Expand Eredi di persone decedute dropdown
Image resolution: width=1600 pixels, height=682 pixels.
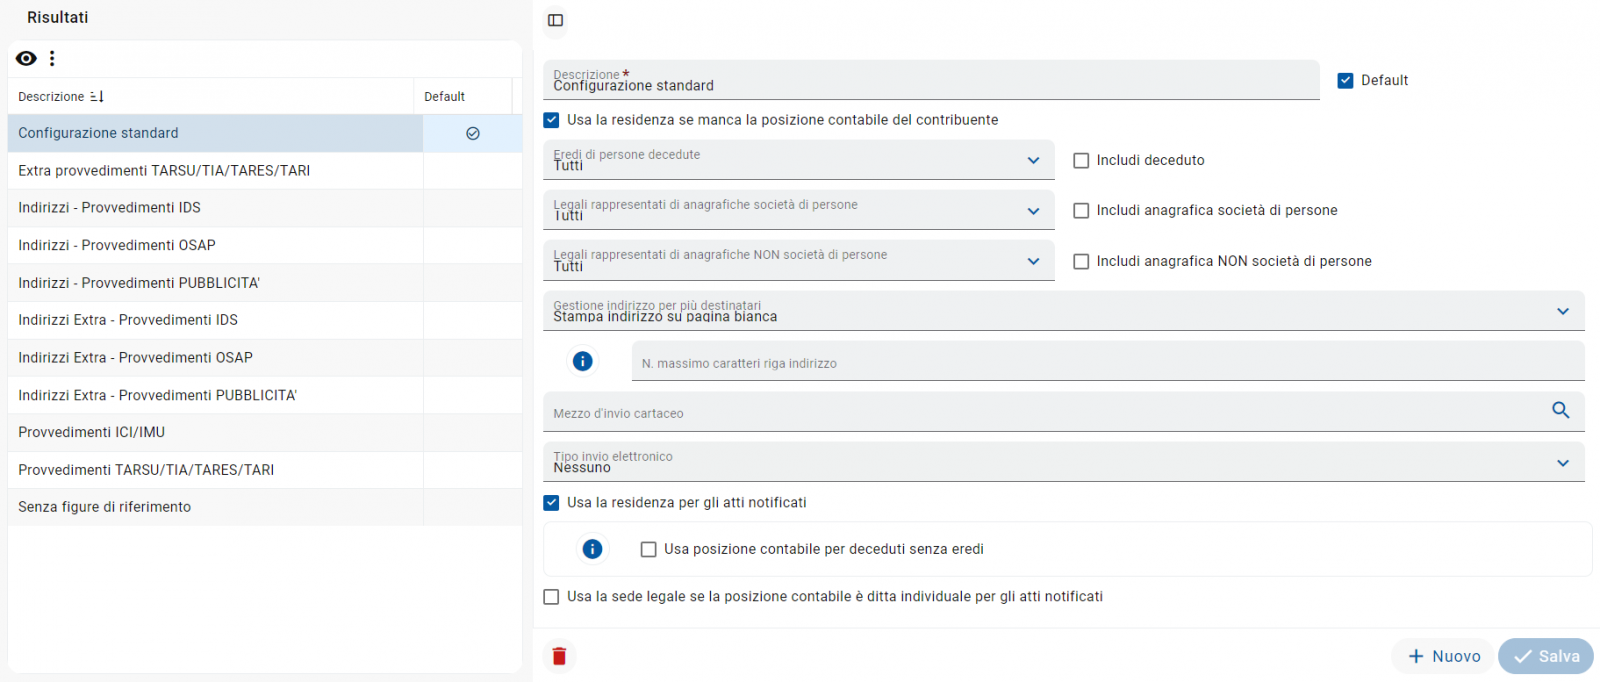pos(1033,161)
